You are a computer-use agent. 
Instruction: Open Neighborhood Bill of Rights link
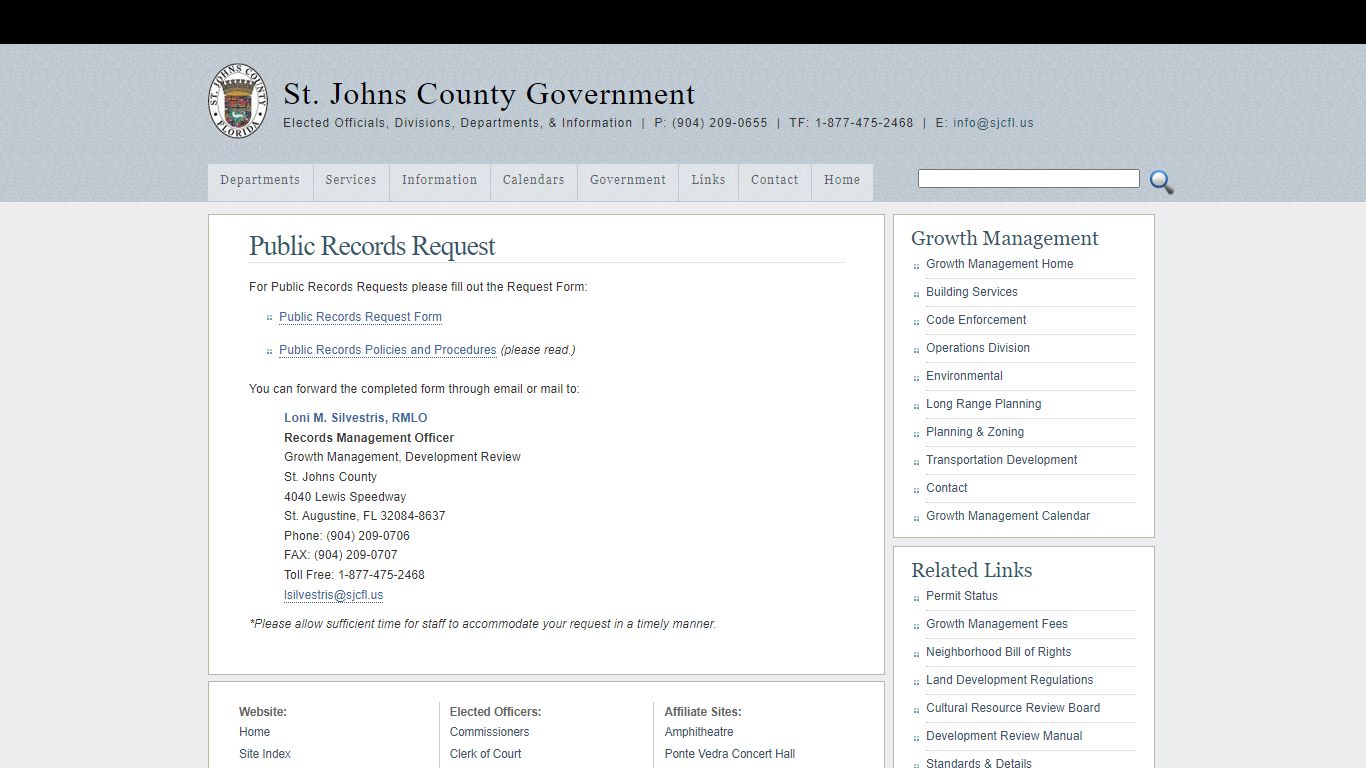pyautogui.click(x=999, y=652)
